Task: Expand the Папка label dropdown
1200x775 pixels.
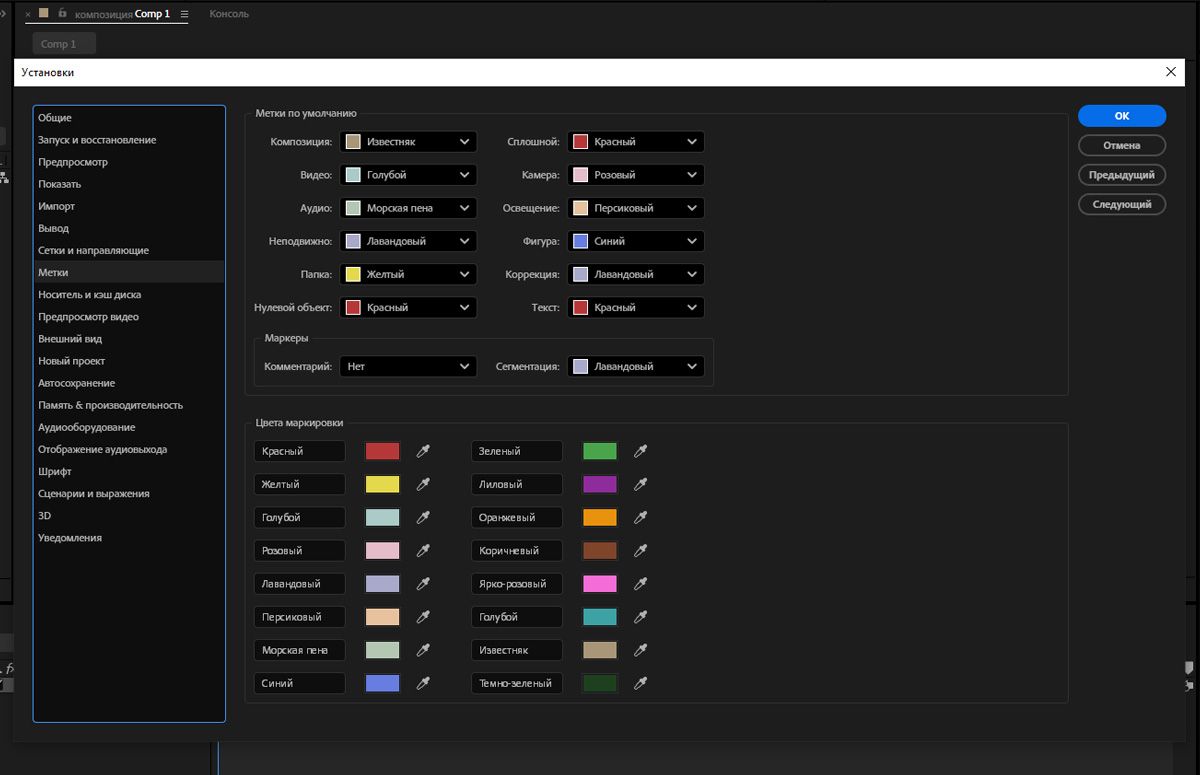Action: [408, 274]
